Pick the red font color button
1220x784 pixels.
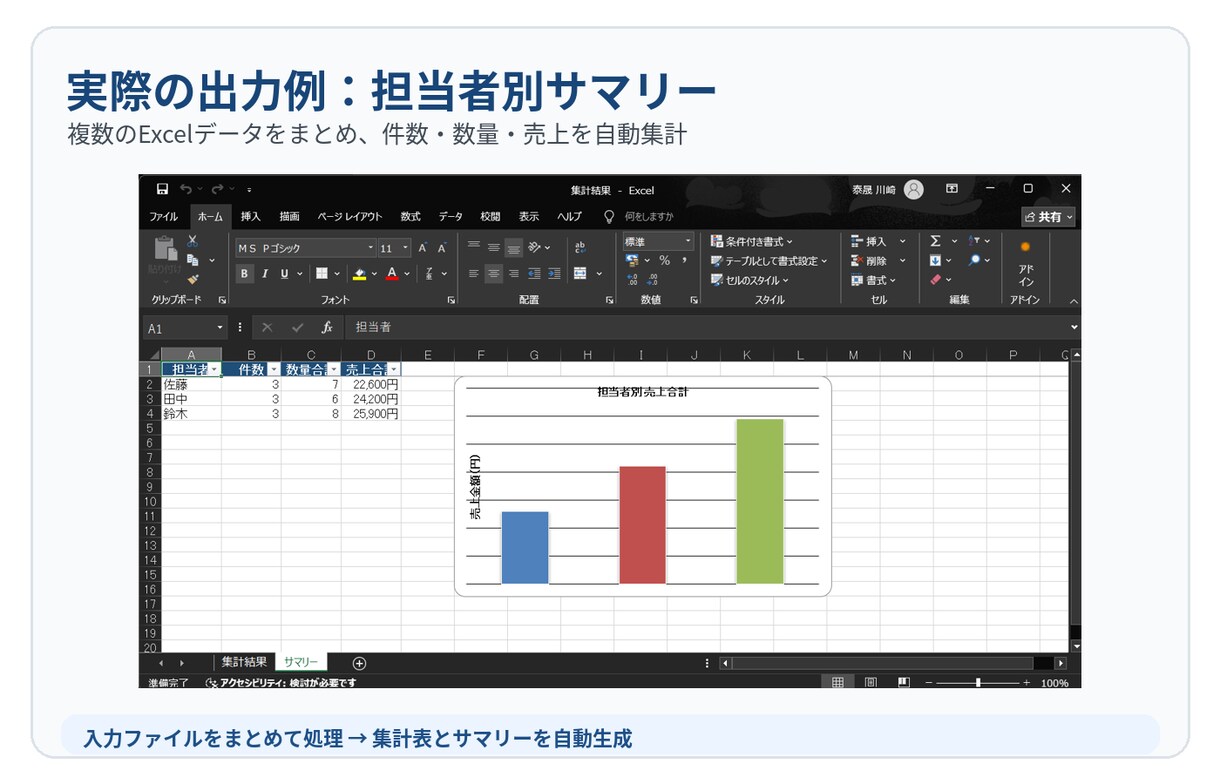point(392,273)
